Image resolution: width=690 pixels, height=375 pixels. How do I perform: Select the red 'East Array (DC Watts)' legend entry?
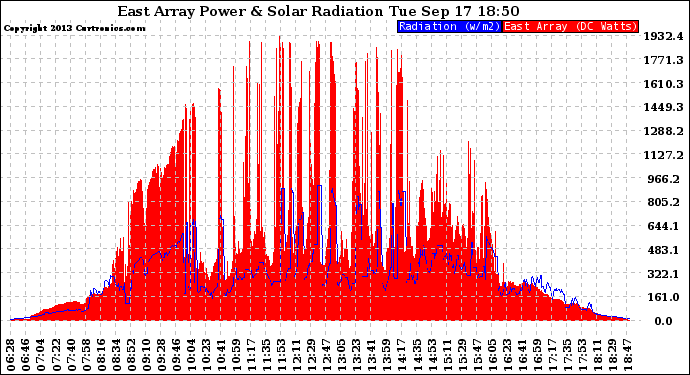click(570, 26)
